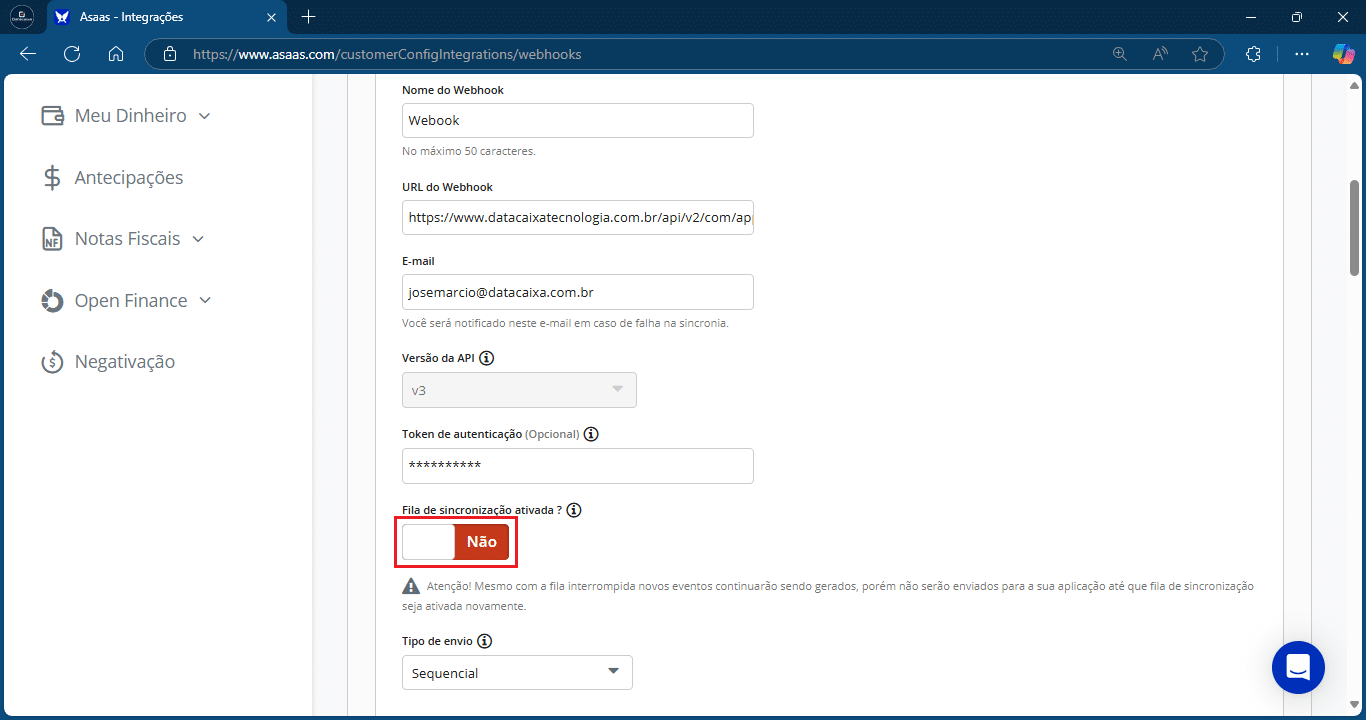This screenshot has height=720, width=1366.
Task: Click the URL do Webhook text field
Action: coord(577,217)
